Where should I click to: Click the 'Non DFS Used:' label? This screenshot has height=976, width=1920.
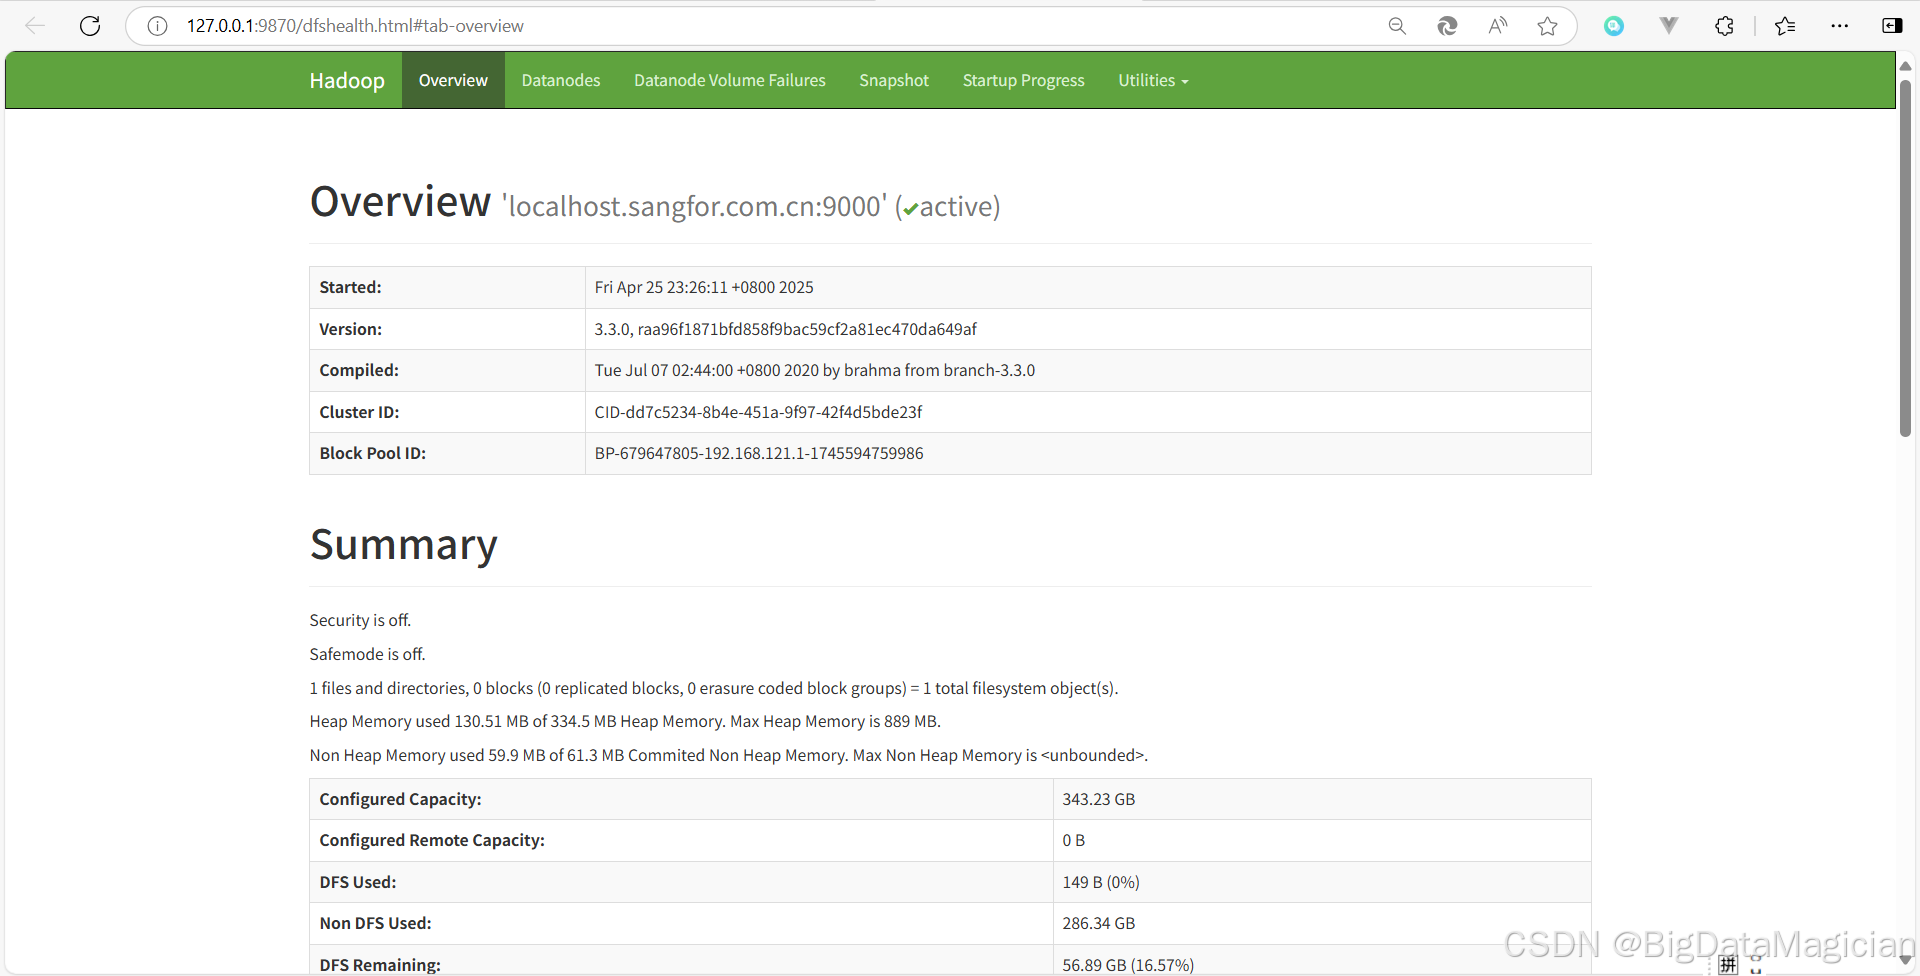point(375,923)
